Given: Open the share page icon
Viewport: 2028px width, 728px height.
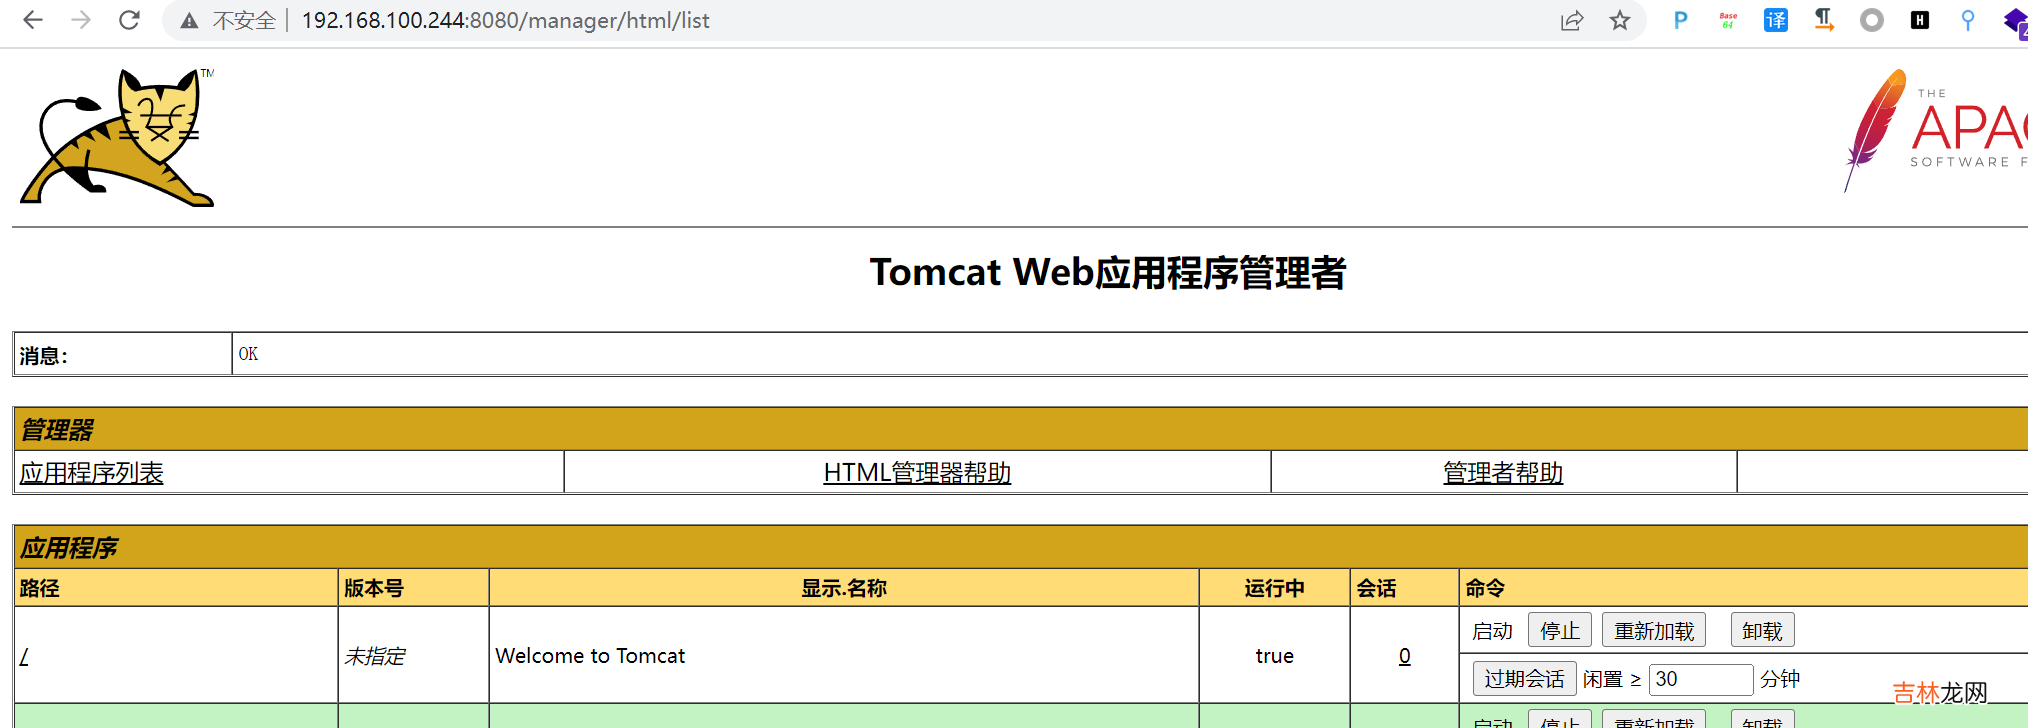Looking at the screenshot, I should point(1572,20).
